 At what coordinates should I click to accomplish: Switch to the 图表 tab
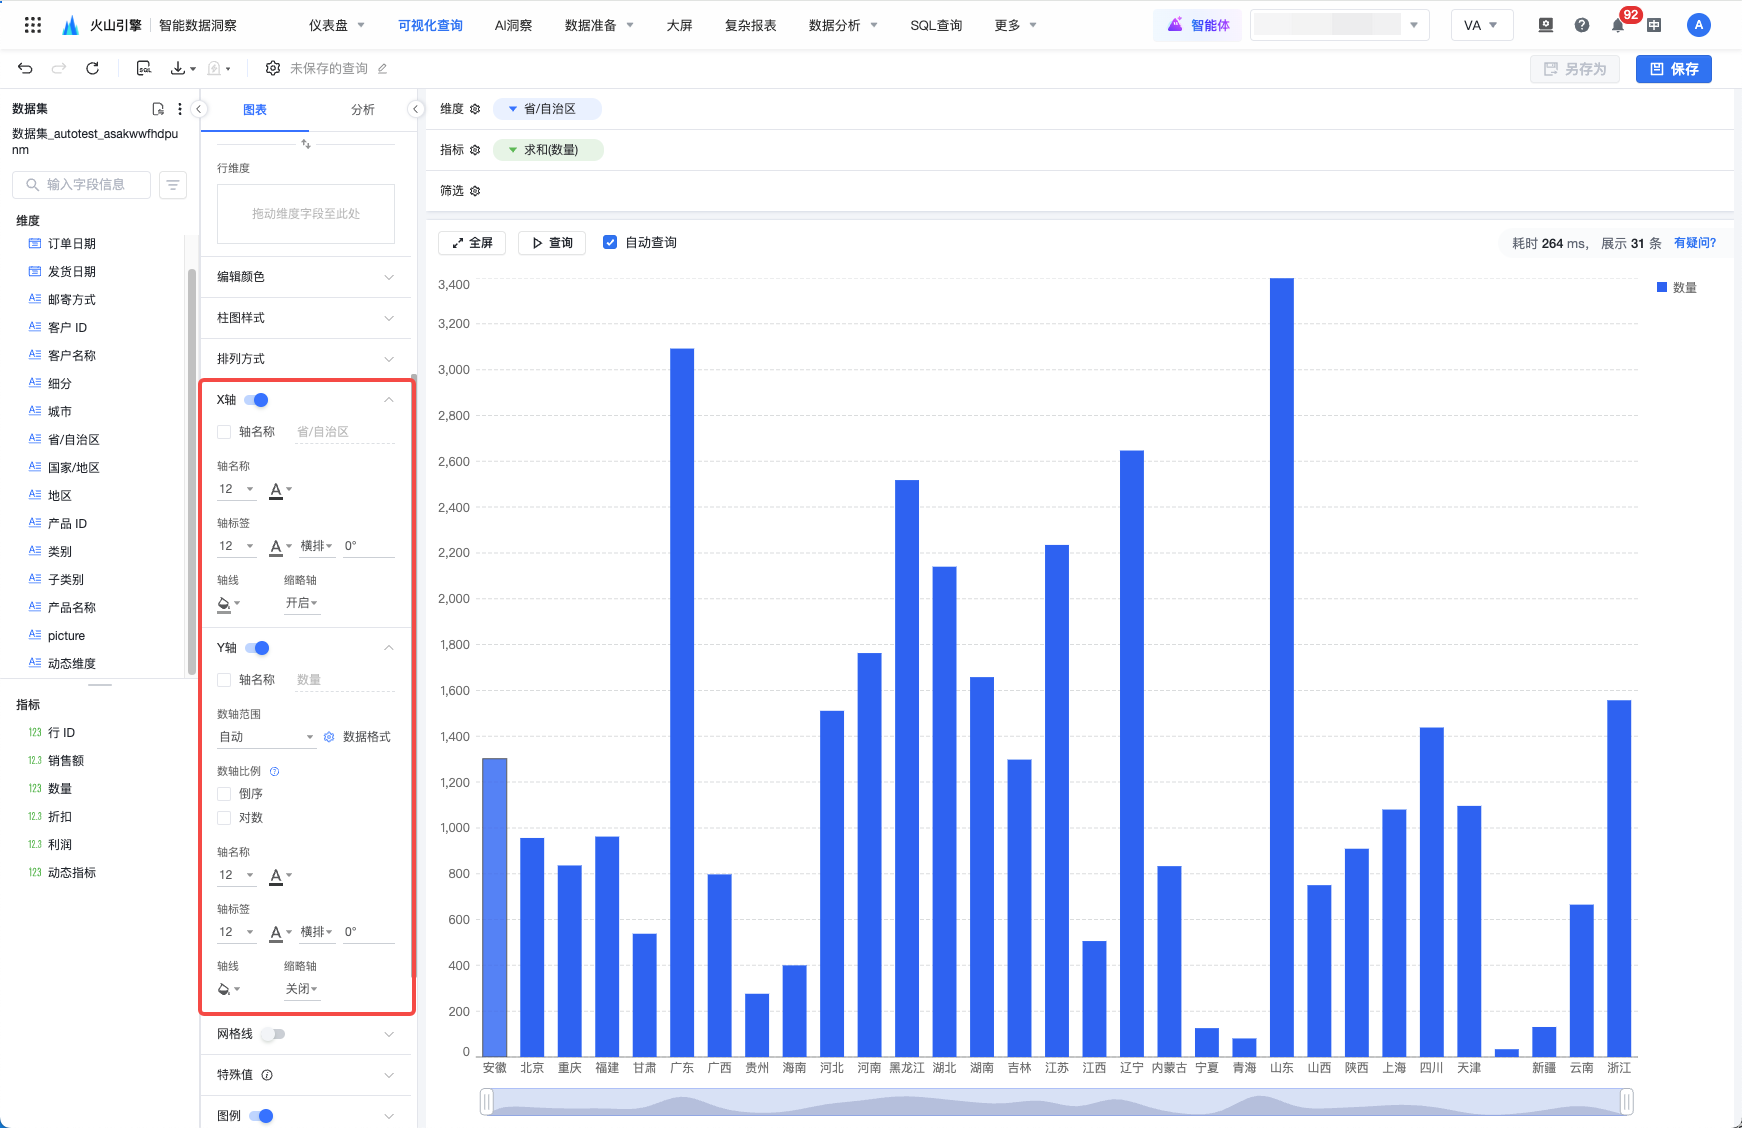[x=255, y=110]
